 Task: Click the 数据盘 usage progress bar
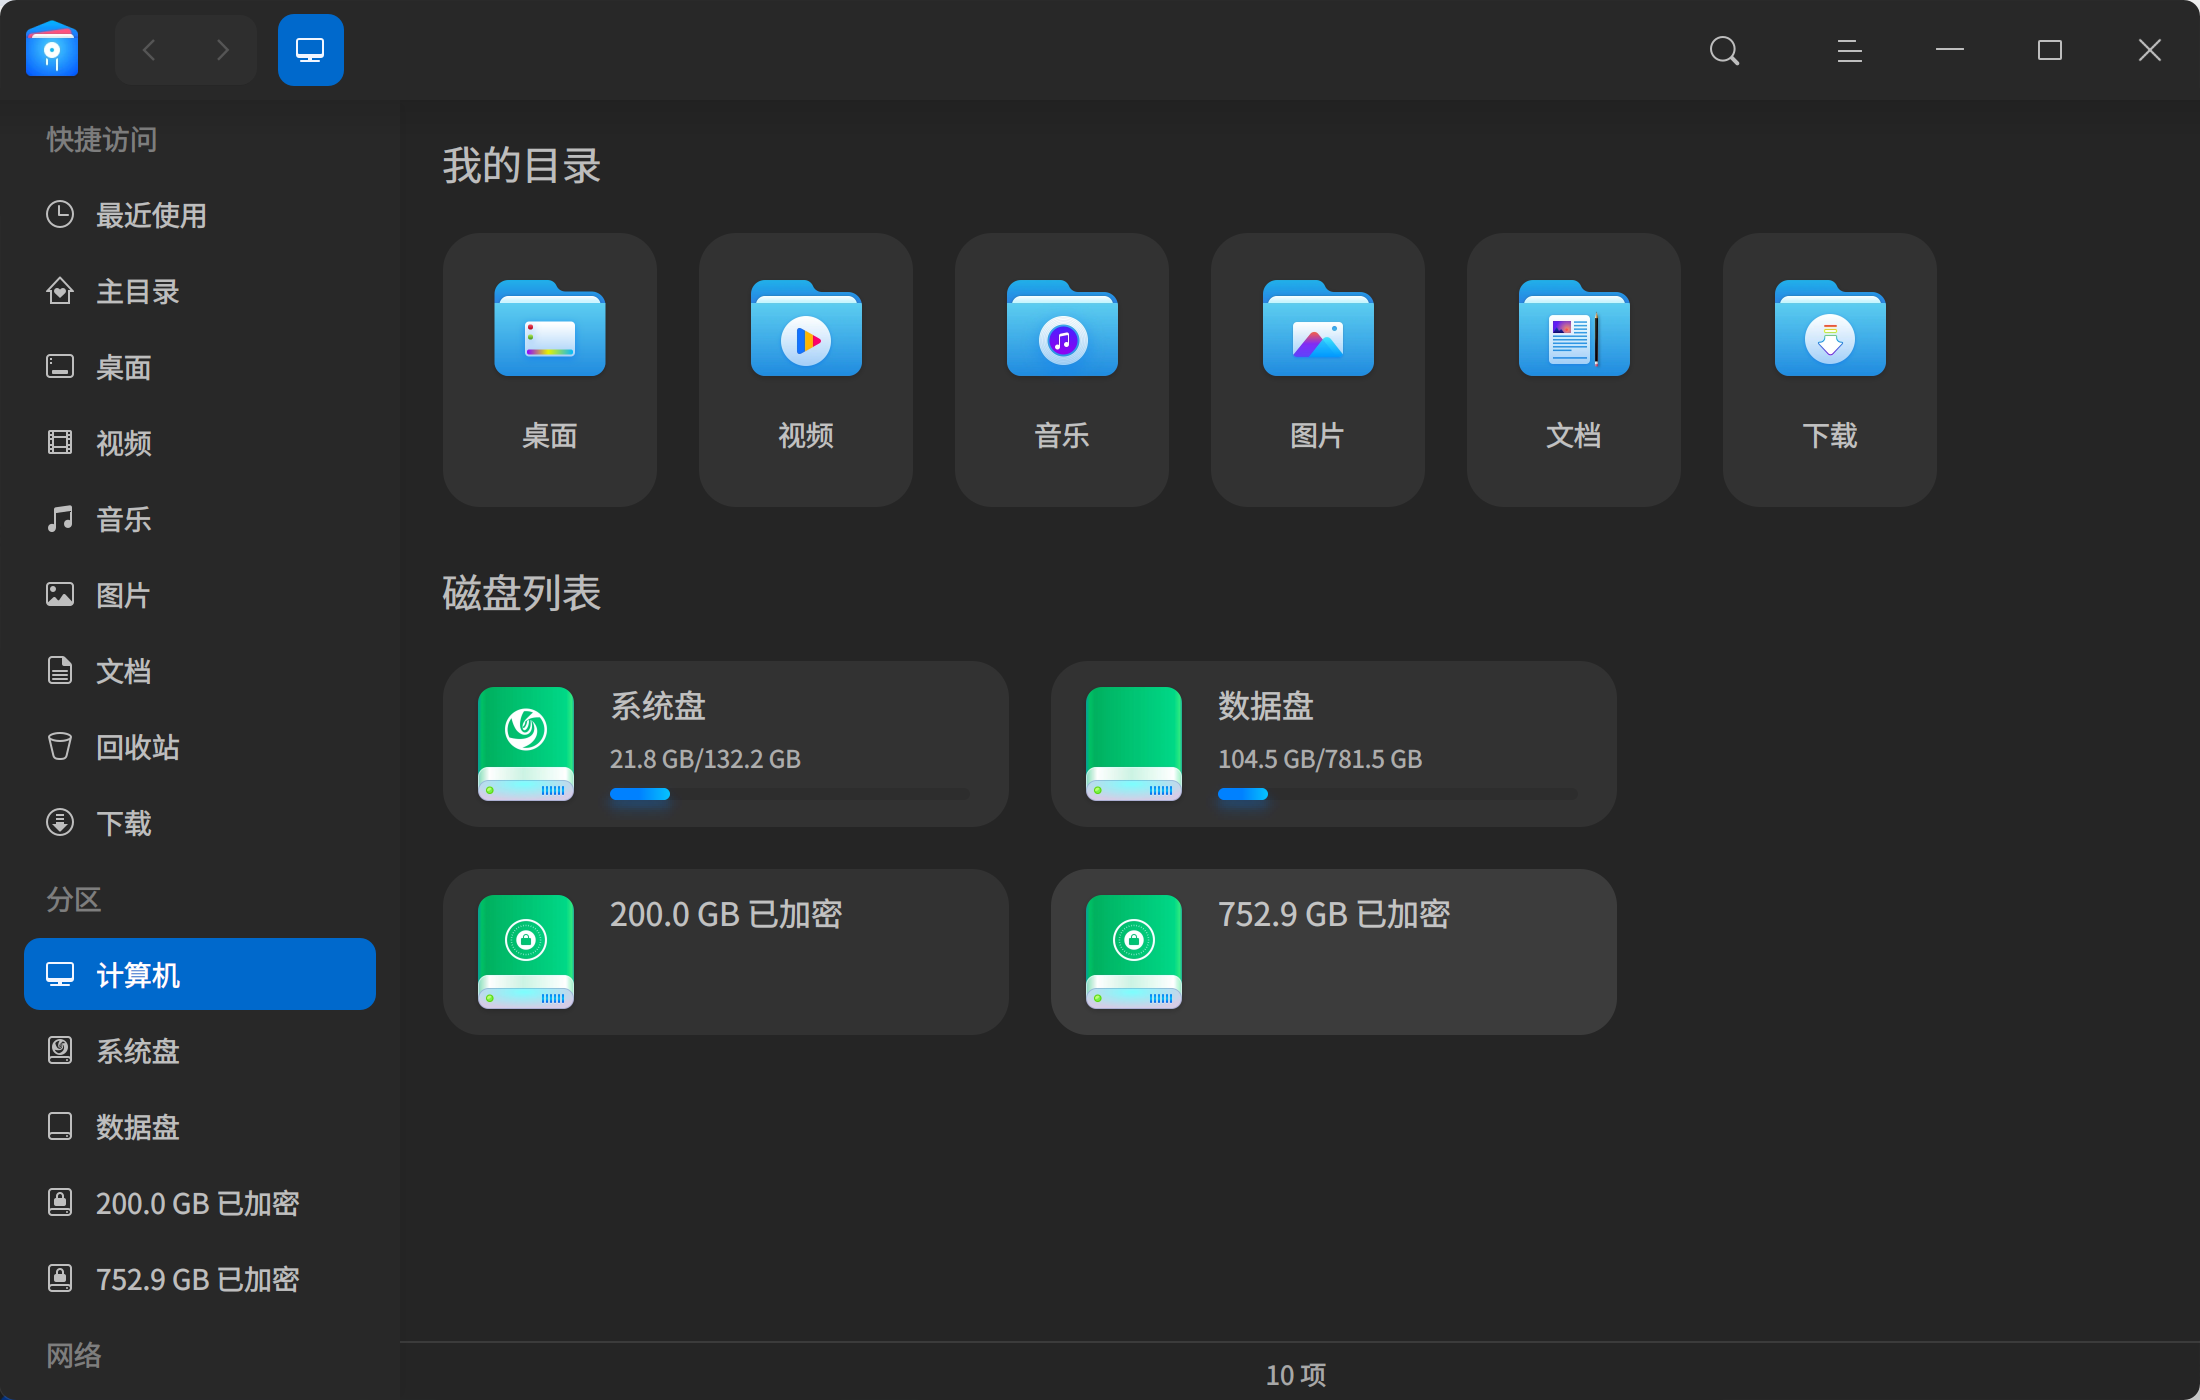pyautogui.click(x=1398, y=794)
